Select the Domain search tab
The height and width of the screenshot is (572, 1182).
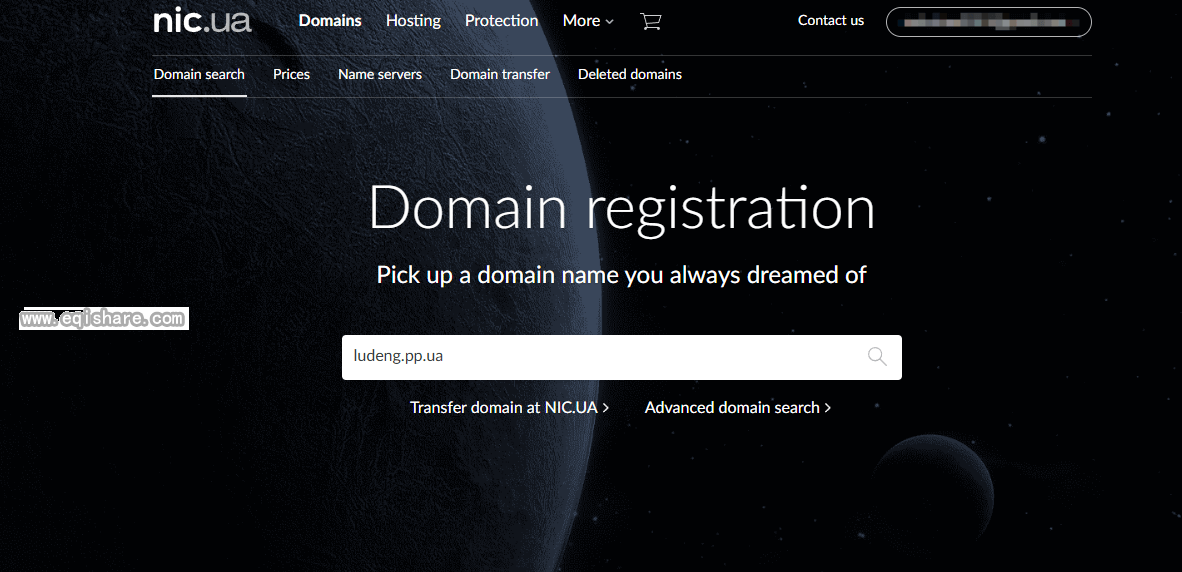tap(199, 75)
